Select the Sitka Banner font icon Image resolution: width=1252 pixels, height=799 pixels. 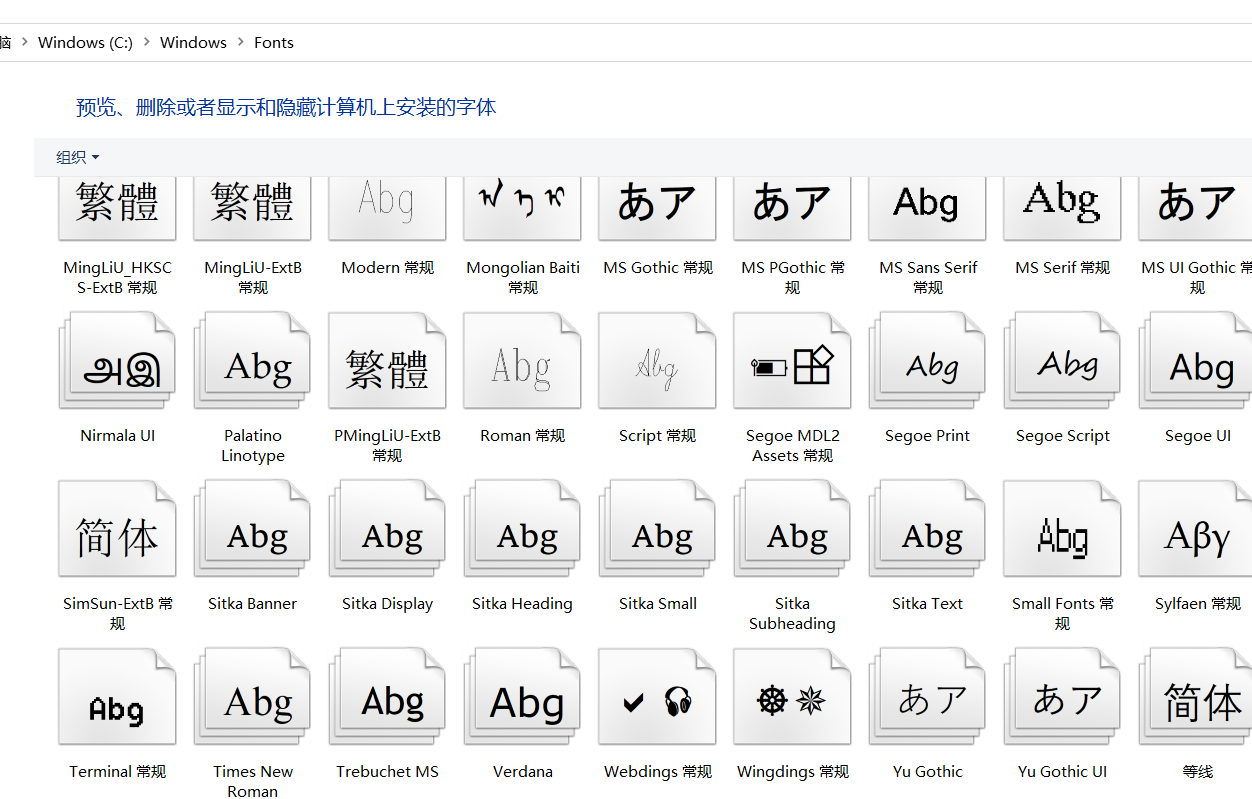click(252, 528)
